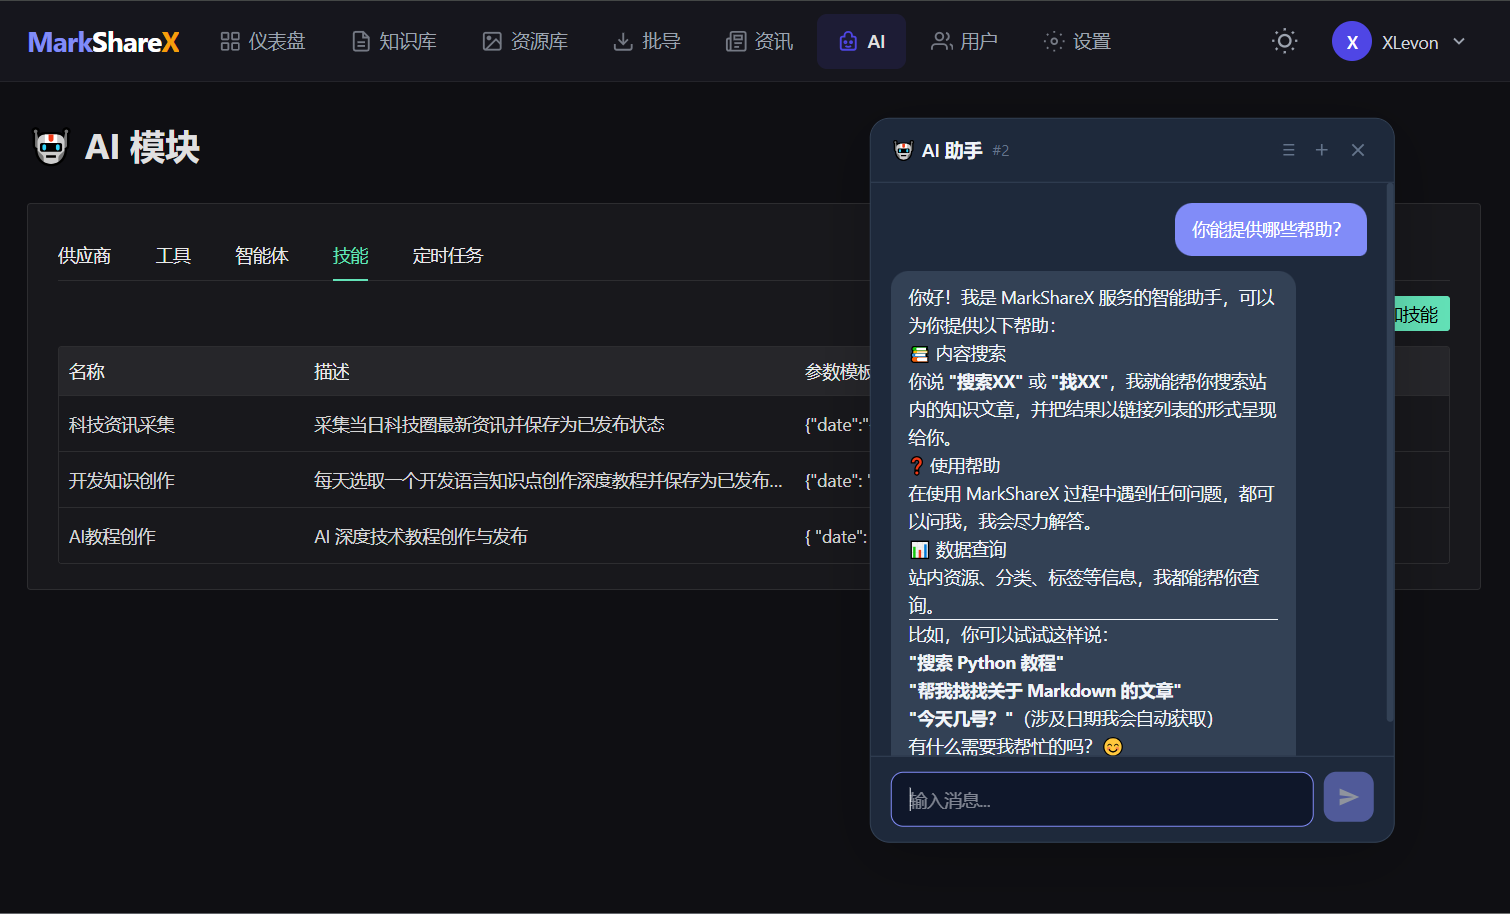Focus the 输入消息 chat input field

pos(1102,799)
